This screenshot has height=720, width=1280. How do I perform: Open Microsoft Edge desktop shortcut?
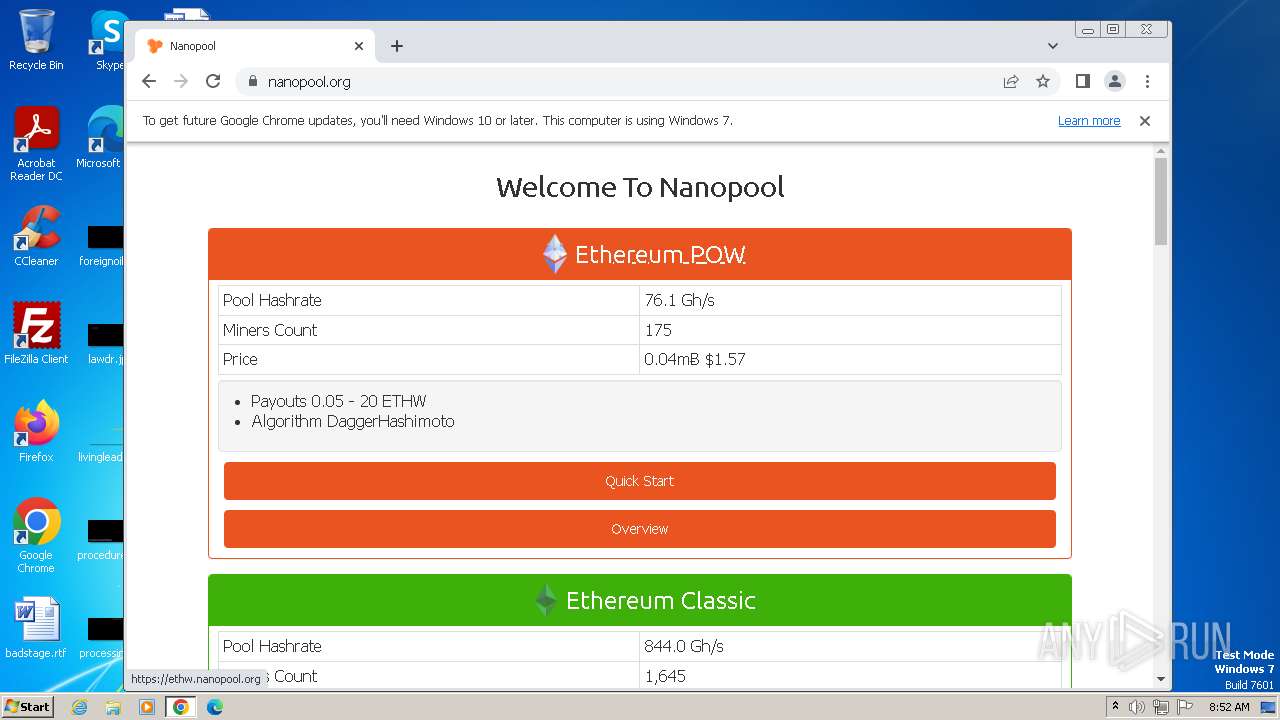click(x=100, y=138)
